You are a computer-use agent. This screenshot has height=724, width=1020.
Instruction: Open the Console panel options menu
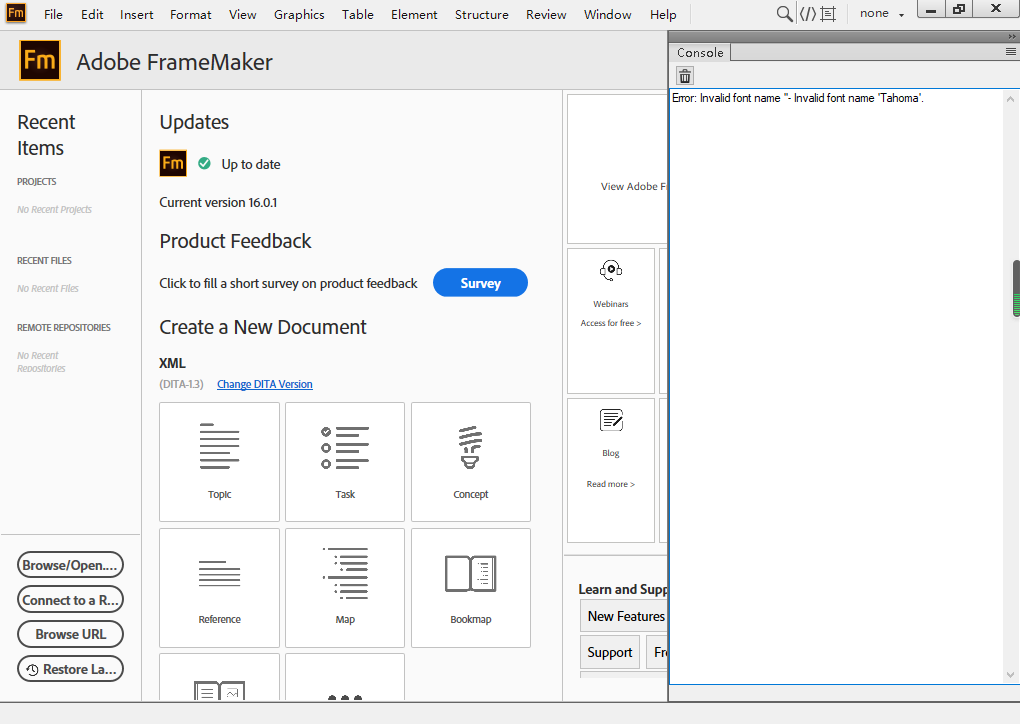point(1010,51)
